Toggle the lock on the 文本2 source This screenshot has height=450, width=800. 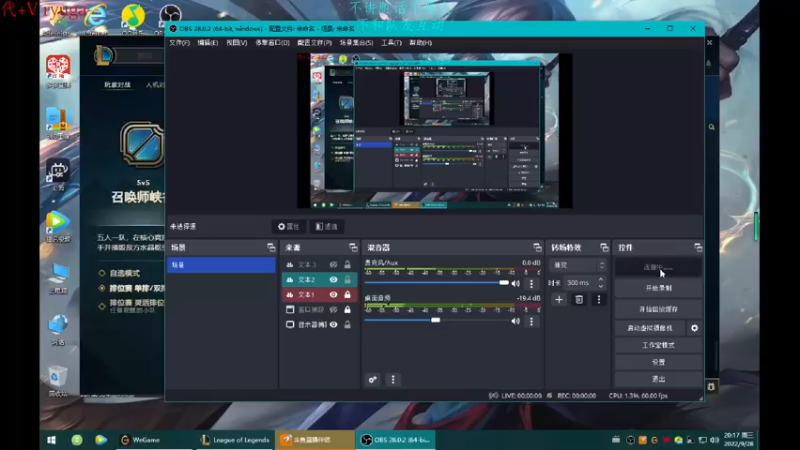click(347, 280)
